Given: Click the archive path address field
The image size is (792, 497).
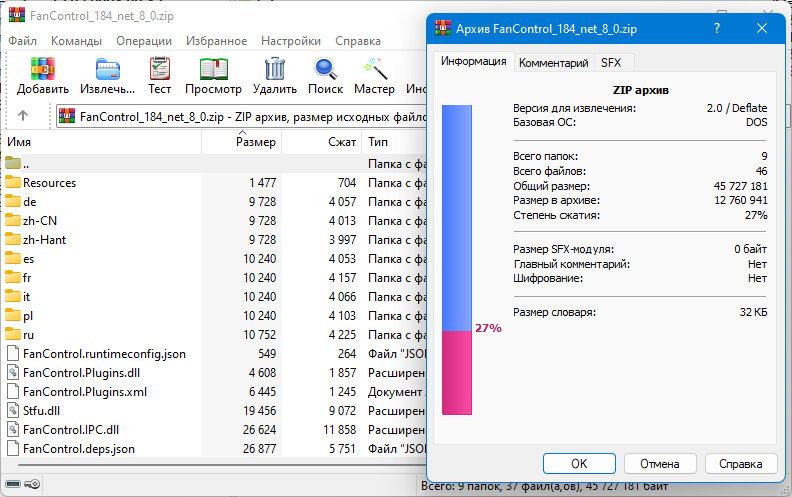Looking at the screenshot, I should pos(241,117).
